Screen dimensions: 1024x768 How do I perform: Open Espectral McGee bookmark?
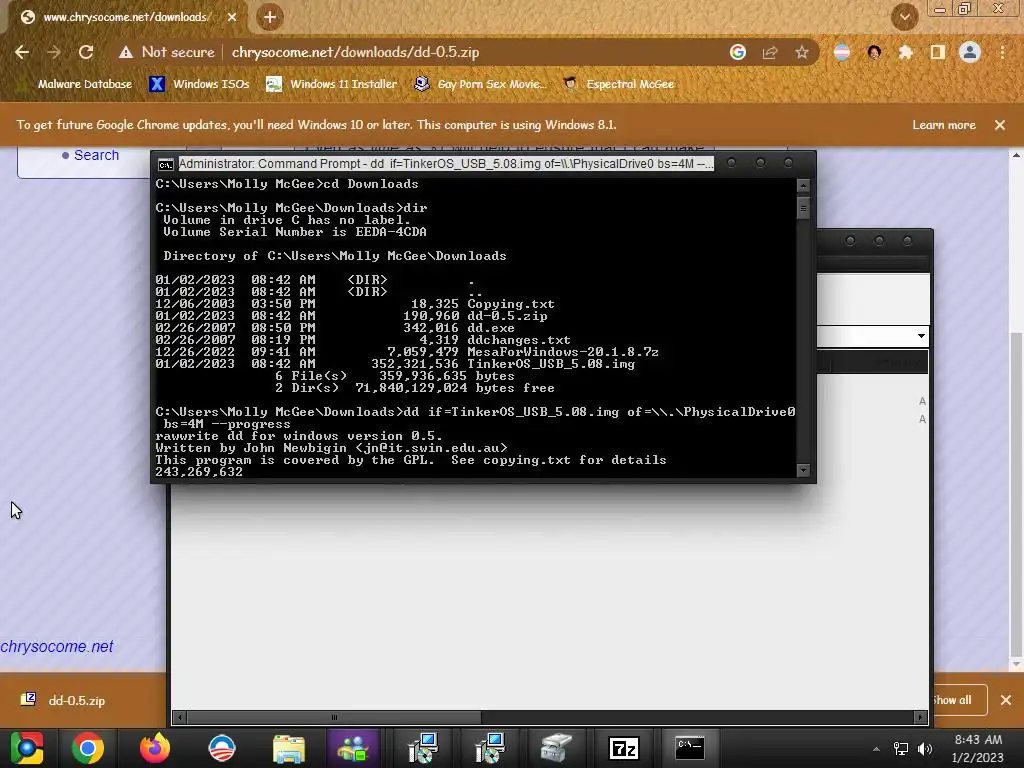(618, 84)
